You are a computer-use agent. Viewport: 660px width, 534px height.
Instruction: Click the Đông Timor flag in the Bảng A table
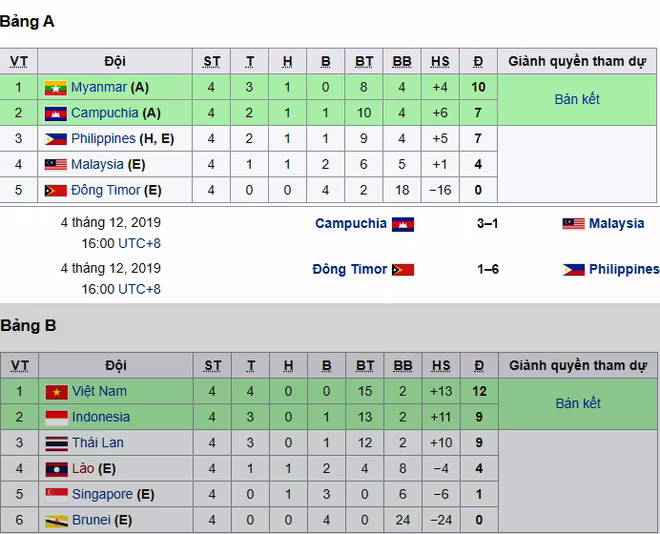coord(56,191)
